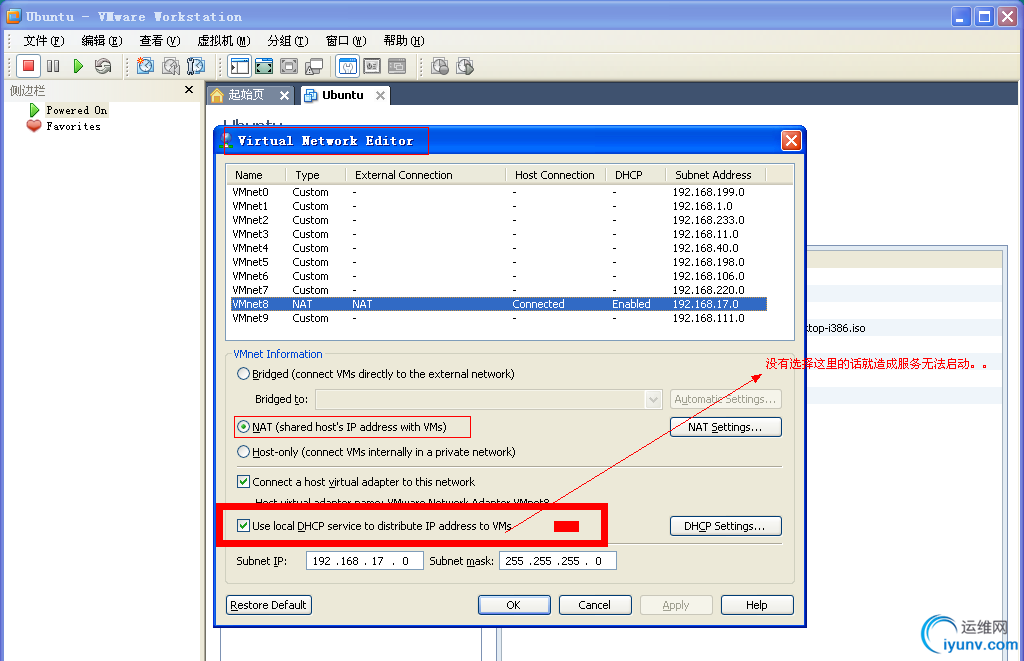The height and width of the screenshot is (661, 1024).
Task: Click the Appliance view icon
Action: pos(372,66)
